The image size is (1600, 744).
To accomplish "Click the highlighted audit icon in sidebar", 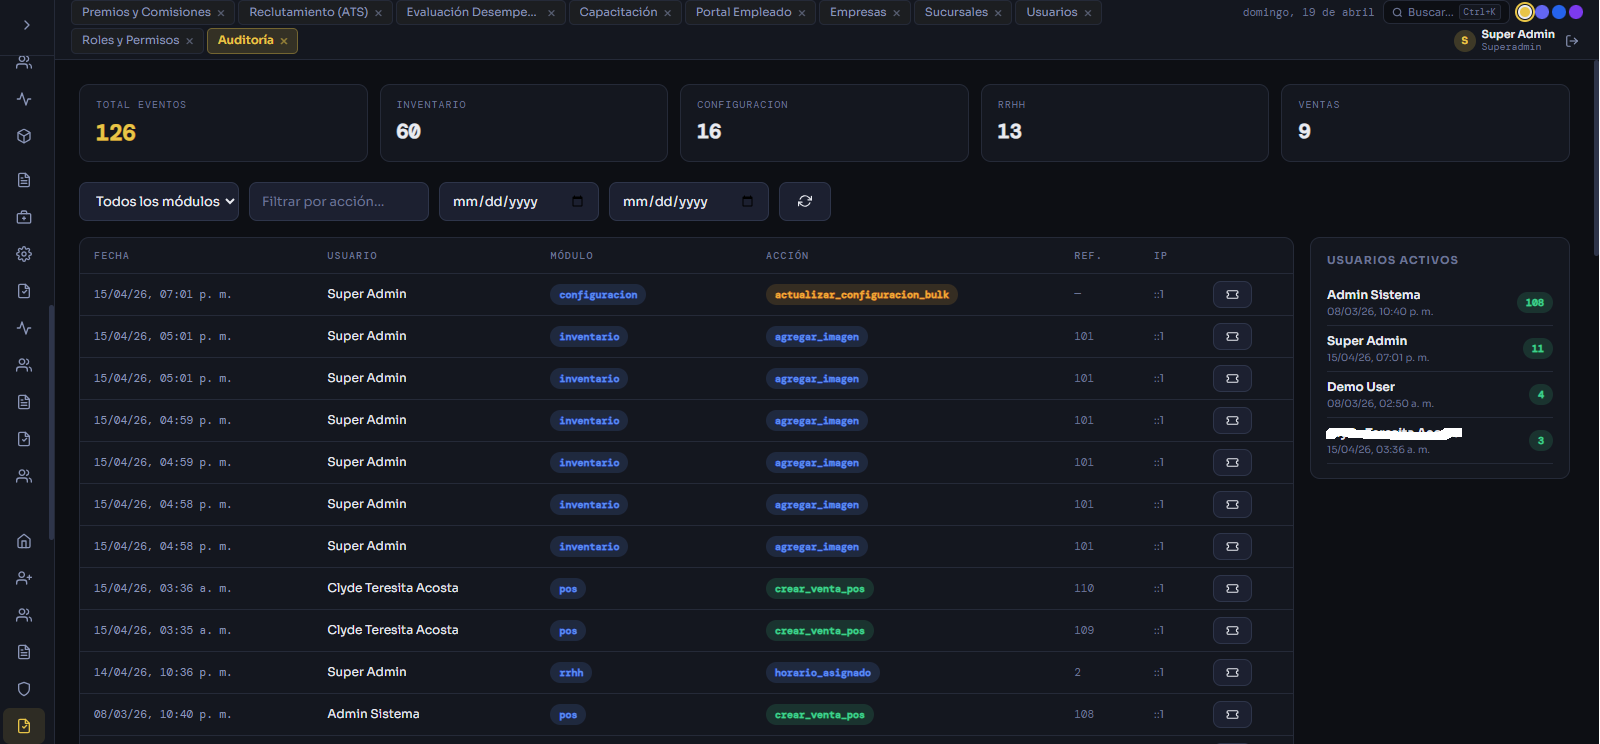I will [x=24, y=726].
